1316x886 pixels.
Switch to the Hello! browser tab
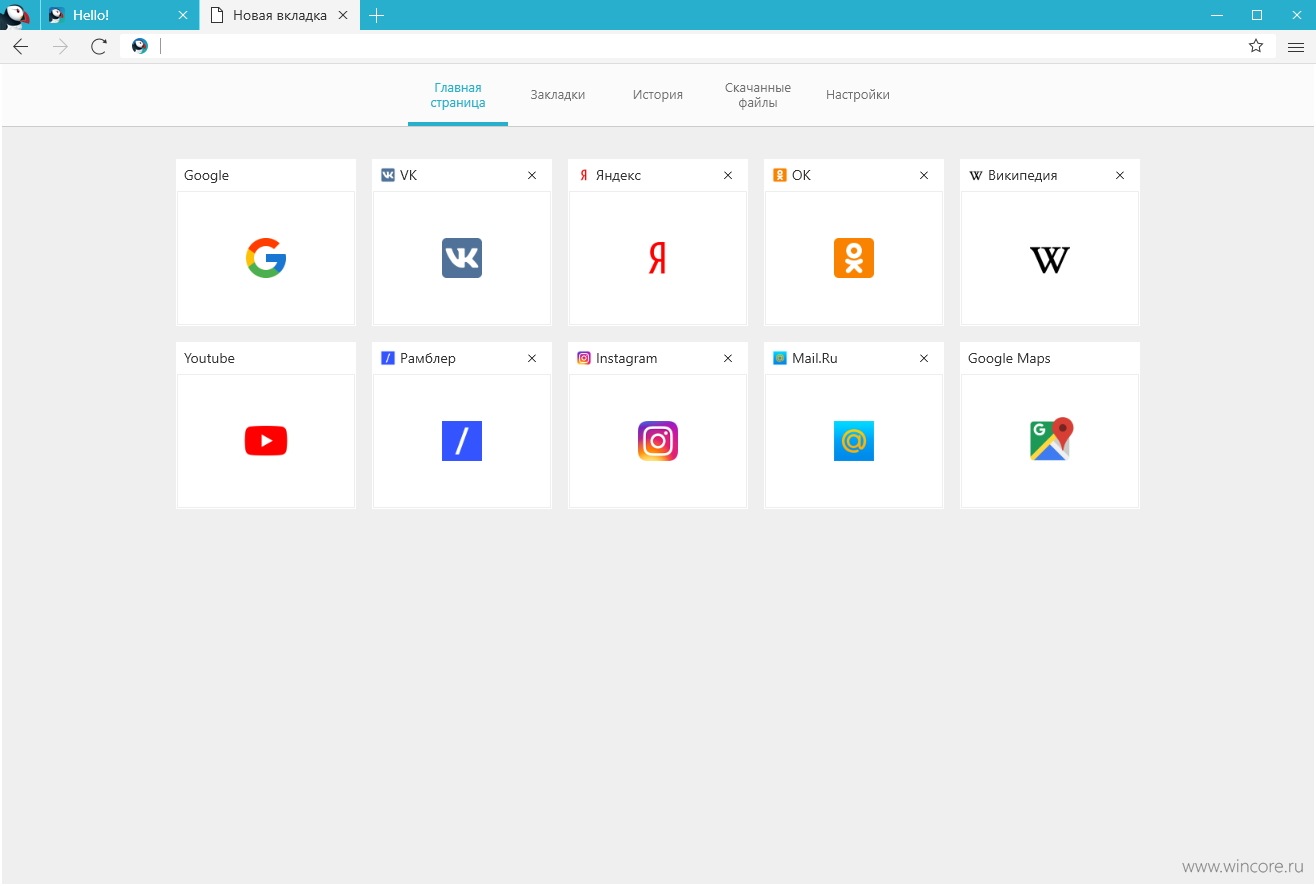coord(119,15)
